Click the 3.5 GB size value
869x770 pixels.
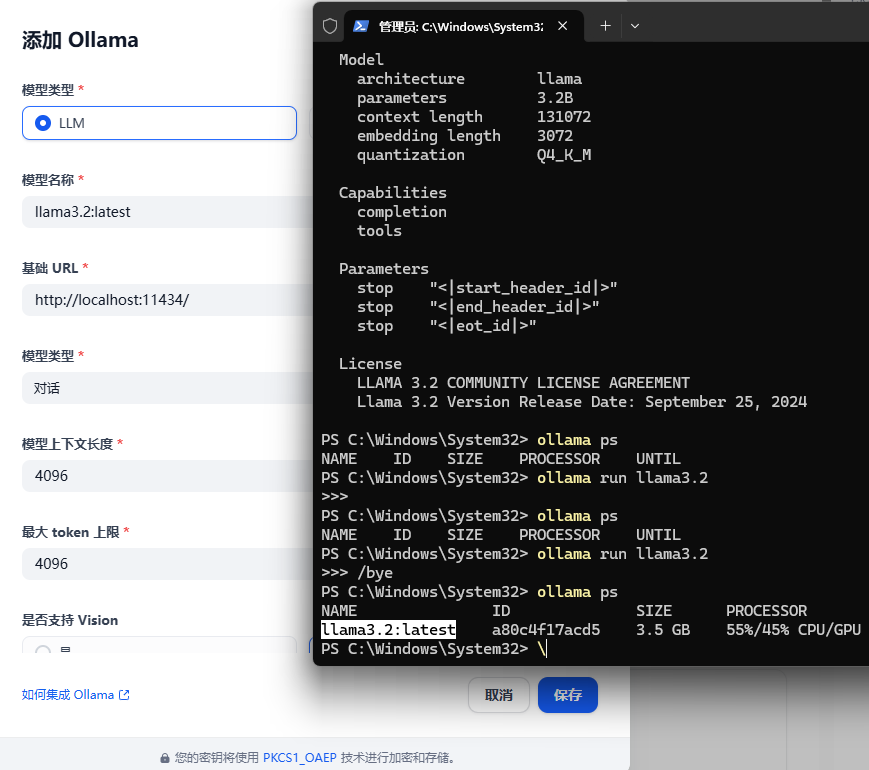pyautogui.click(x=663, y=630)
